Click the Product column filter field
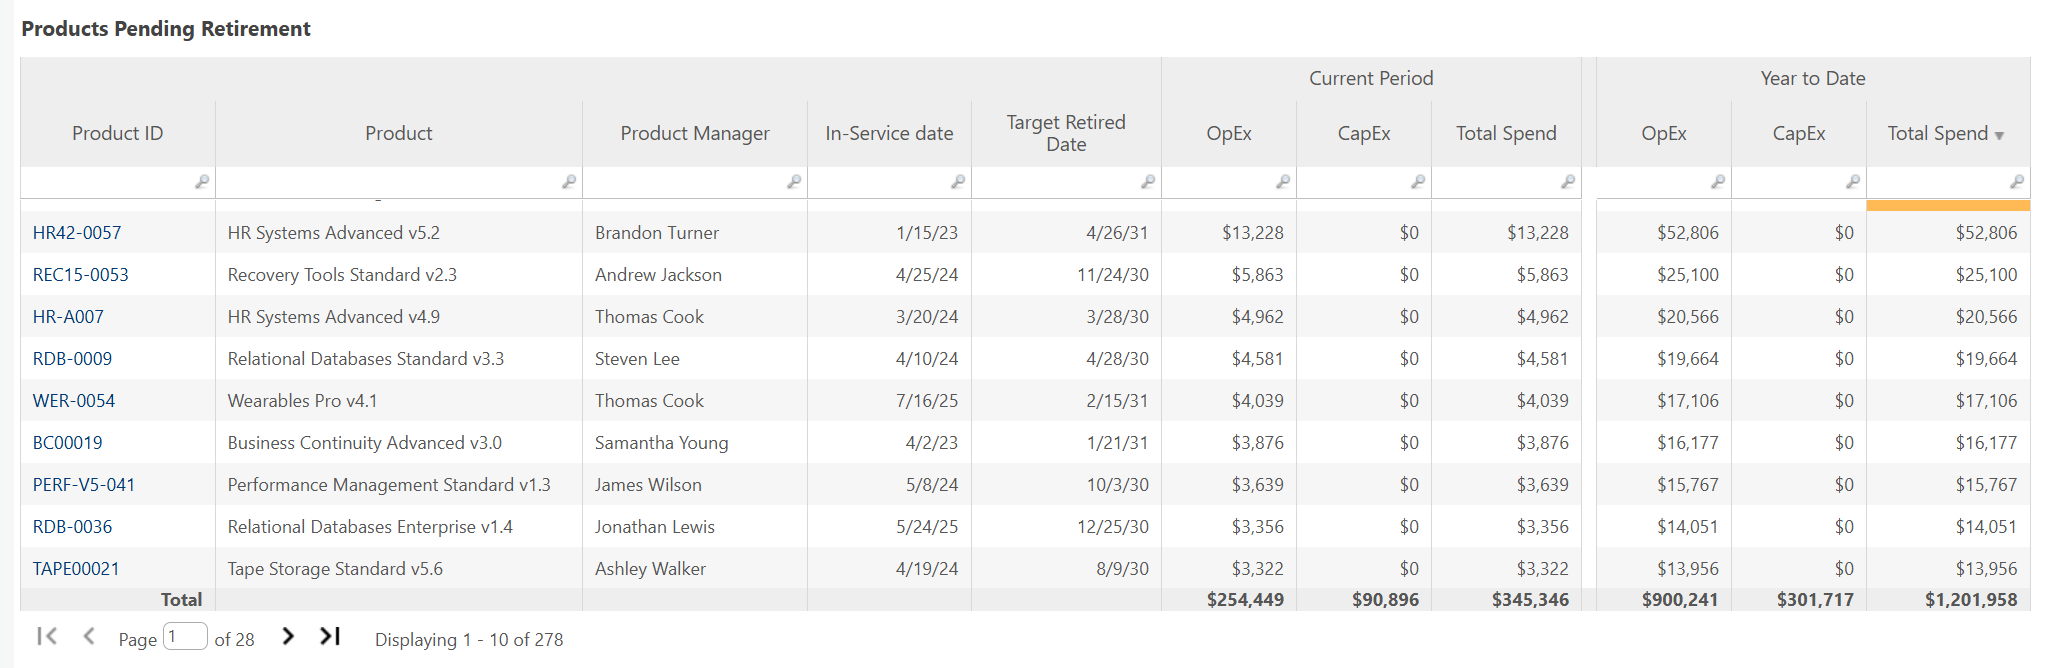 [388, 182]
